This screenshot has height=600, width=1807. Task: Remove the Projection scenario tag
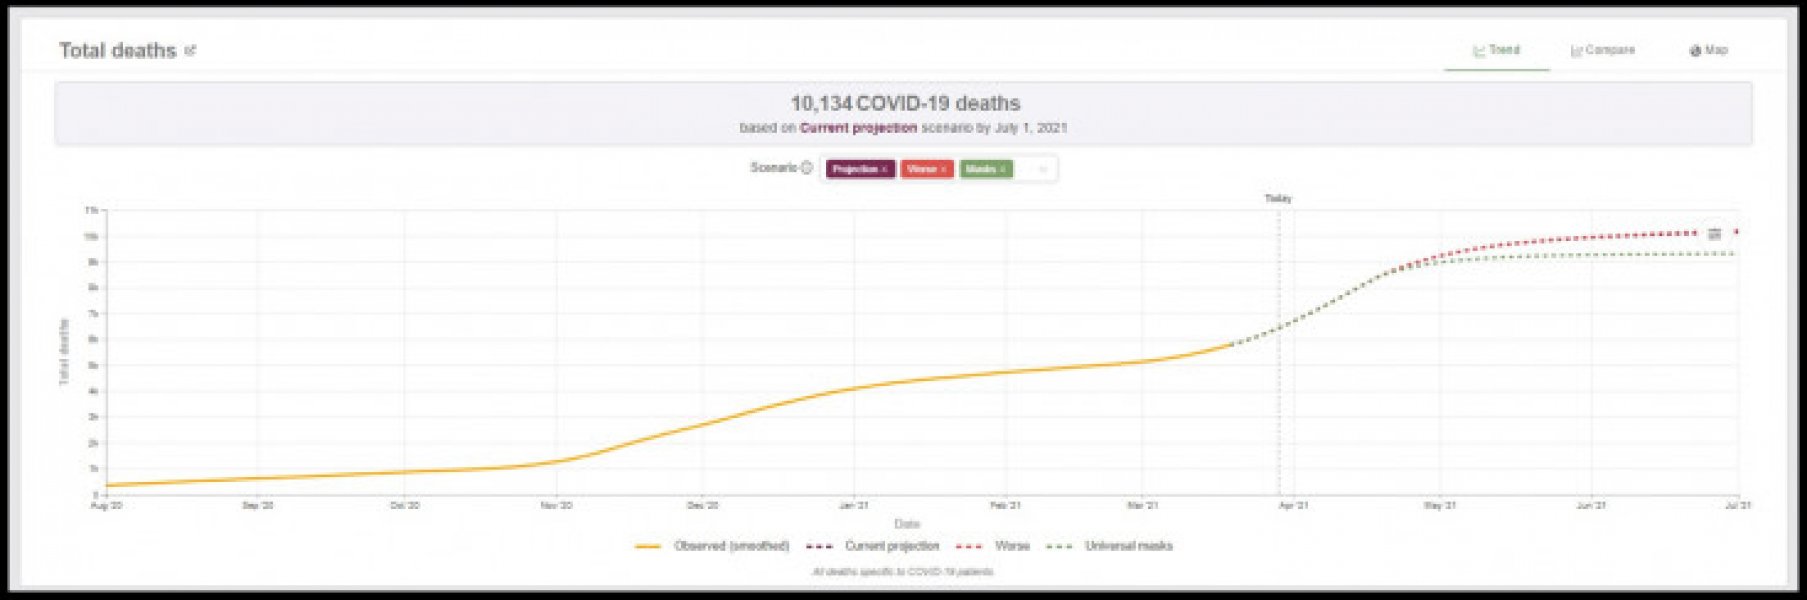point(884,170)
